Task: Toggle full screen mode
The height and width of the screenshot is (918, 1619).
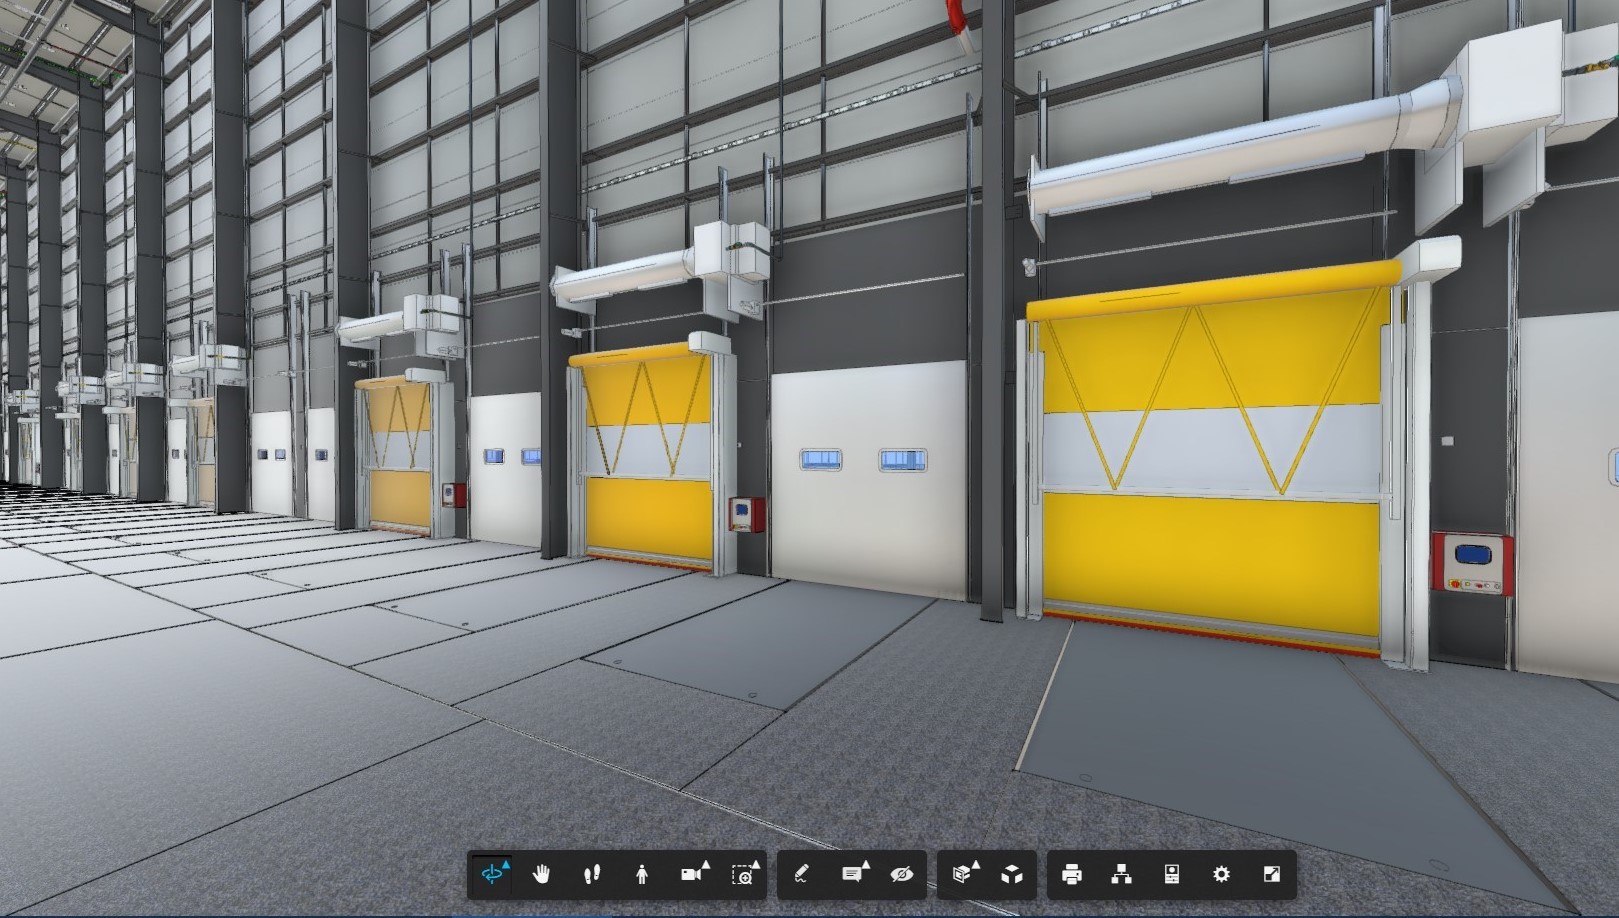Action: (1272, 874)
